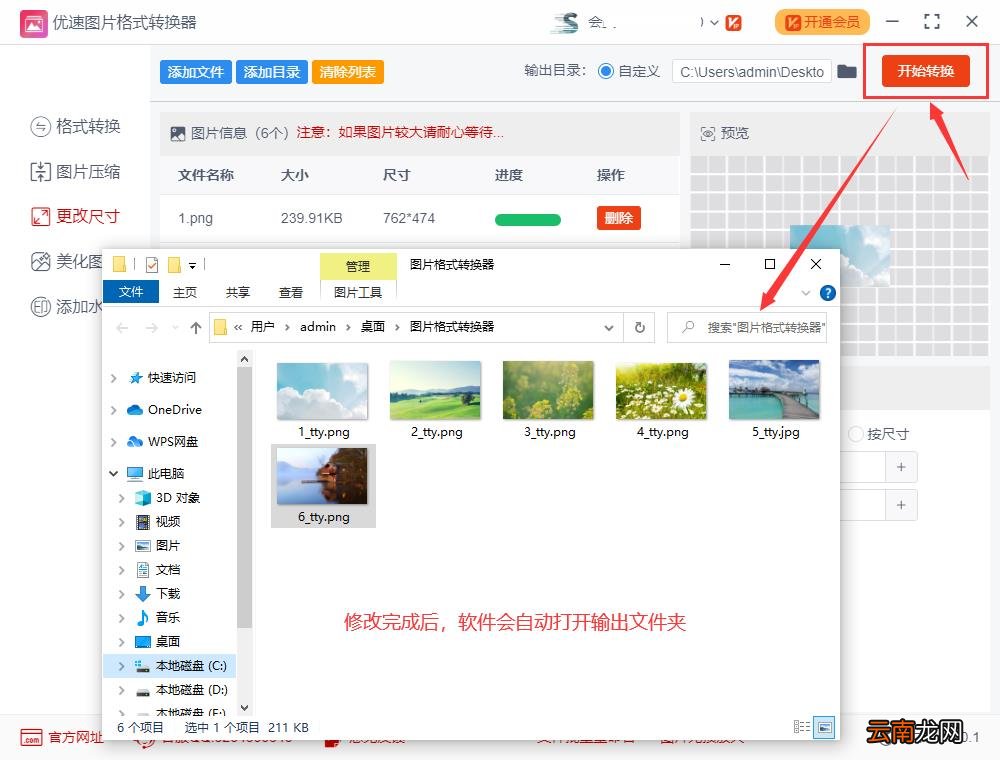Switch Explorer to details view icon
This screenshot has height=760, width=1000.
pos(802,727)
